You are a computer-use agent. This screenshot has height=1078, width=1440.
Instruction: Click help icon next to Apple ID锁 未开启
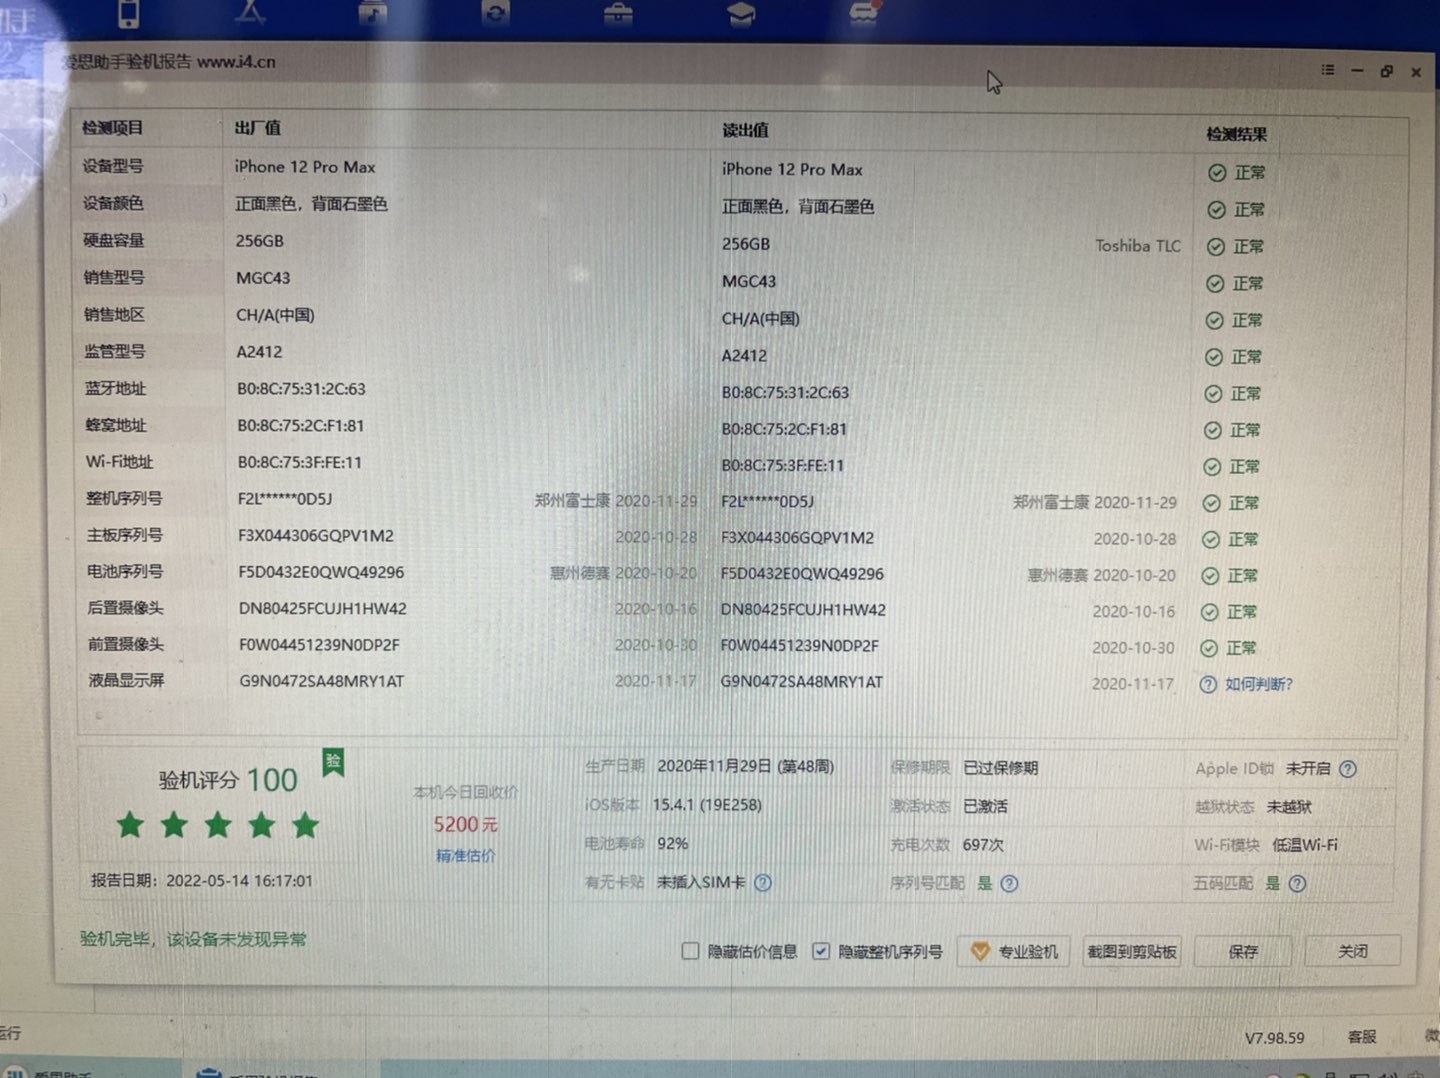pyautogui.click(x=1348, y=769)
